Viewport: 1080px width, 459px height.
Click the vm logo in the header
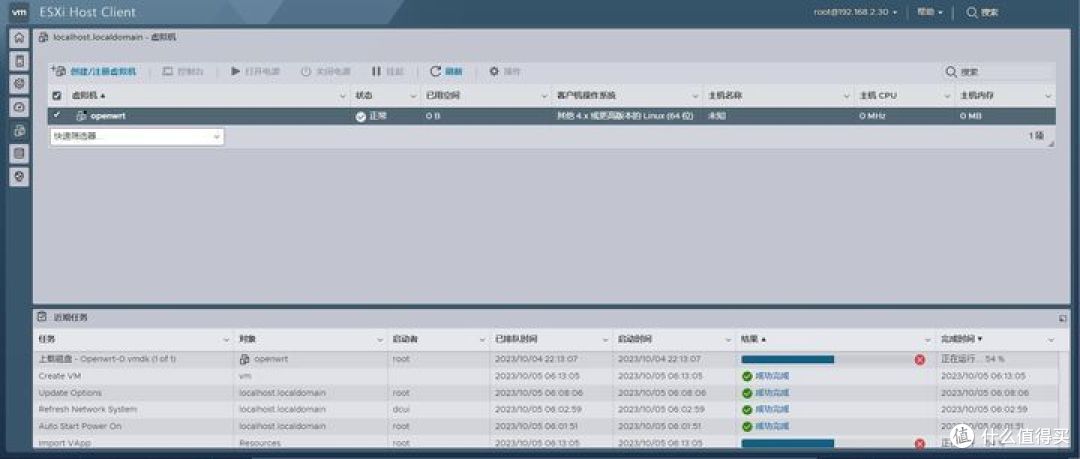coord(19,12)
